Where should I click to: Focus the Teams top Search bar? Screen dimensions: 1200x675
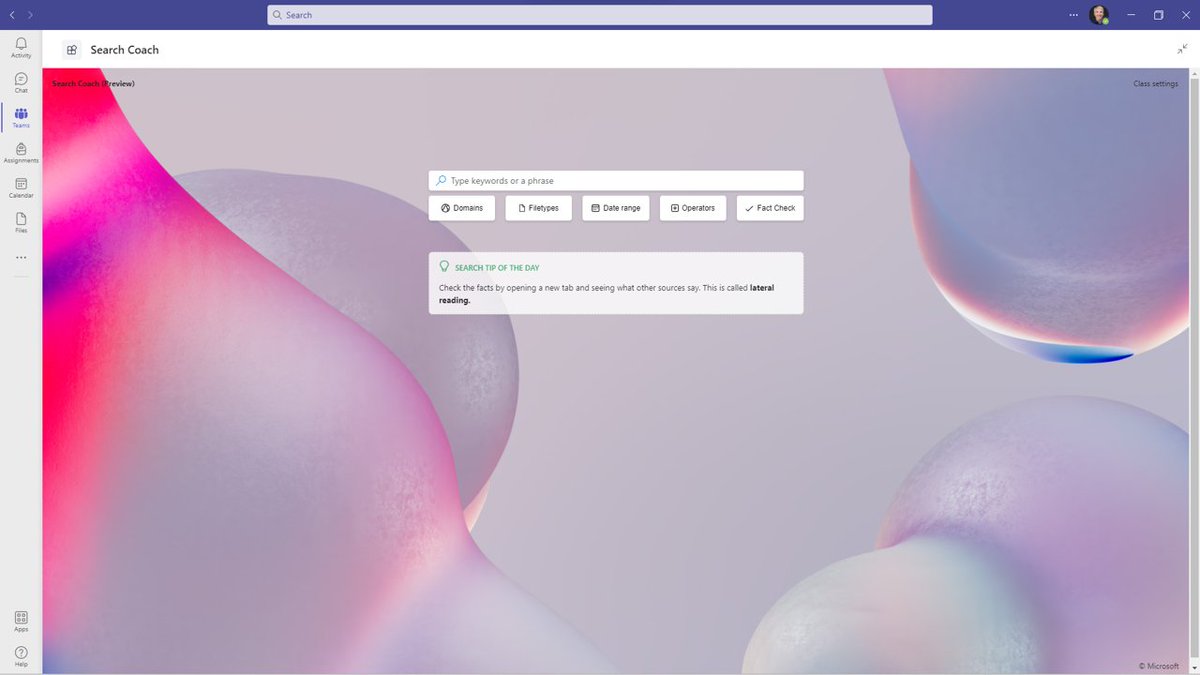pos(600,15)
